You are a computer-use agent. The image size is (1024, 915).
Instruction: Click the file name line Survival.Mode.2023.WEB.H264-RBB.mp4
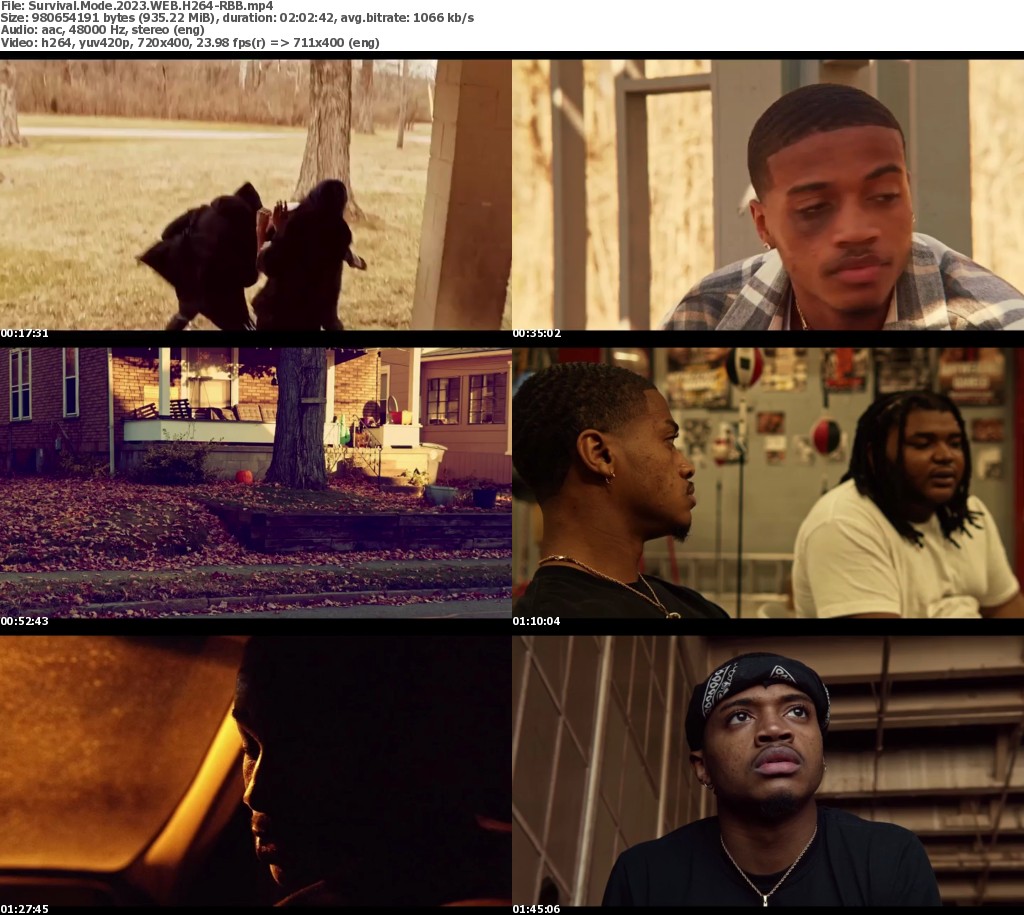[x=137, y=6]
